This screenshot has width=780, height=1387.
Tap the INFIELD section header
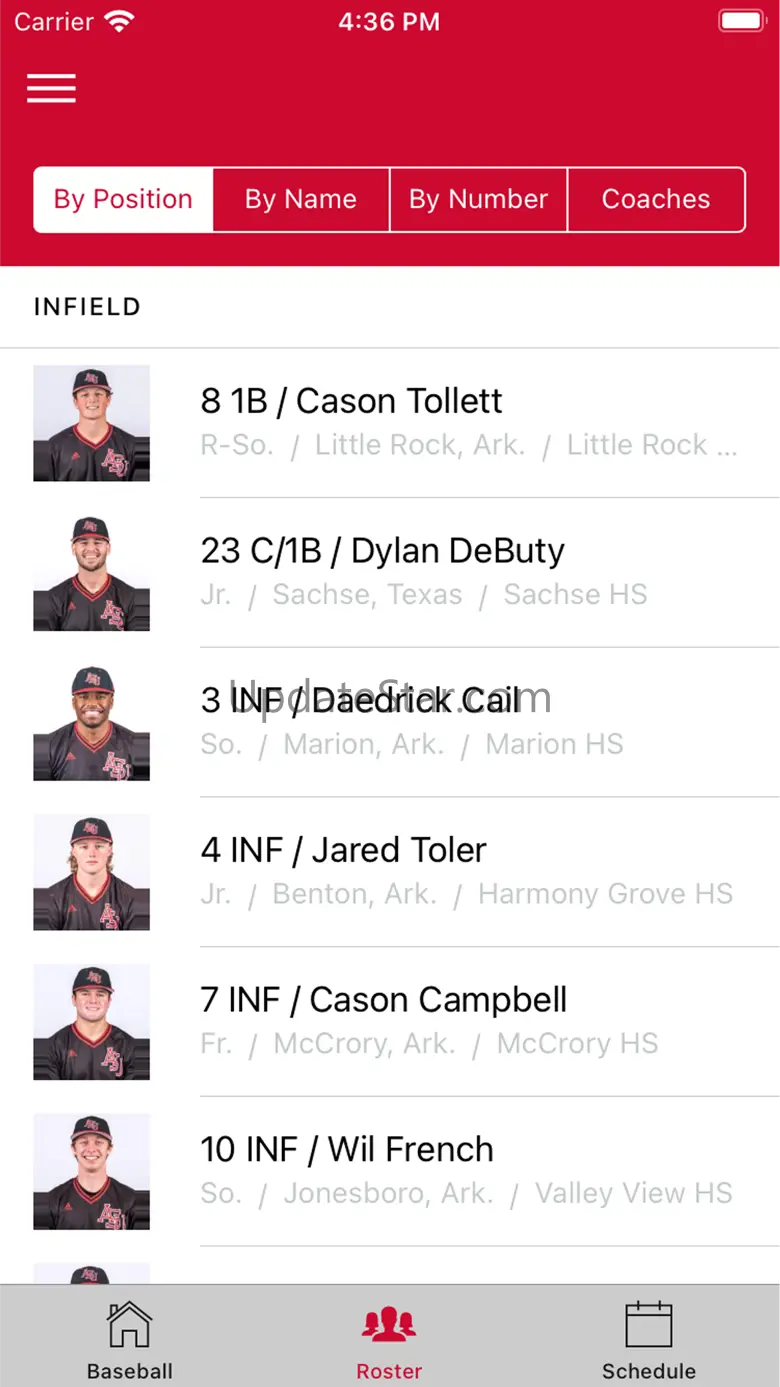87,307
